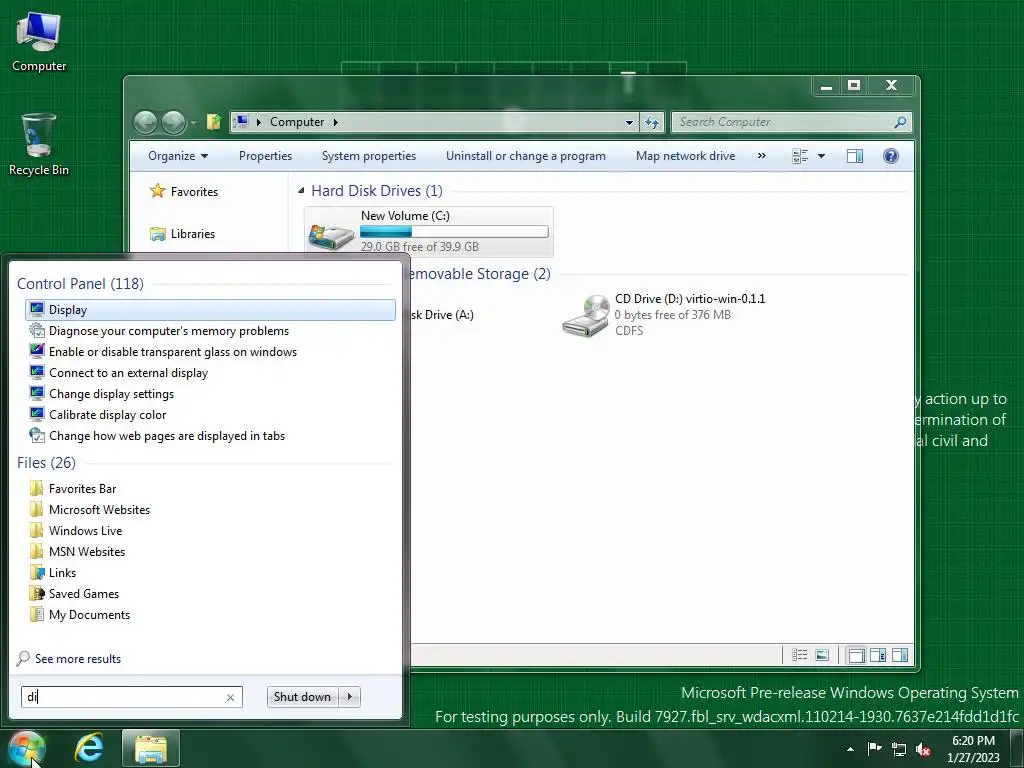This screenshot has height=768, width=1024.
Task: Click the Shut down button
Action: point(303,697)
